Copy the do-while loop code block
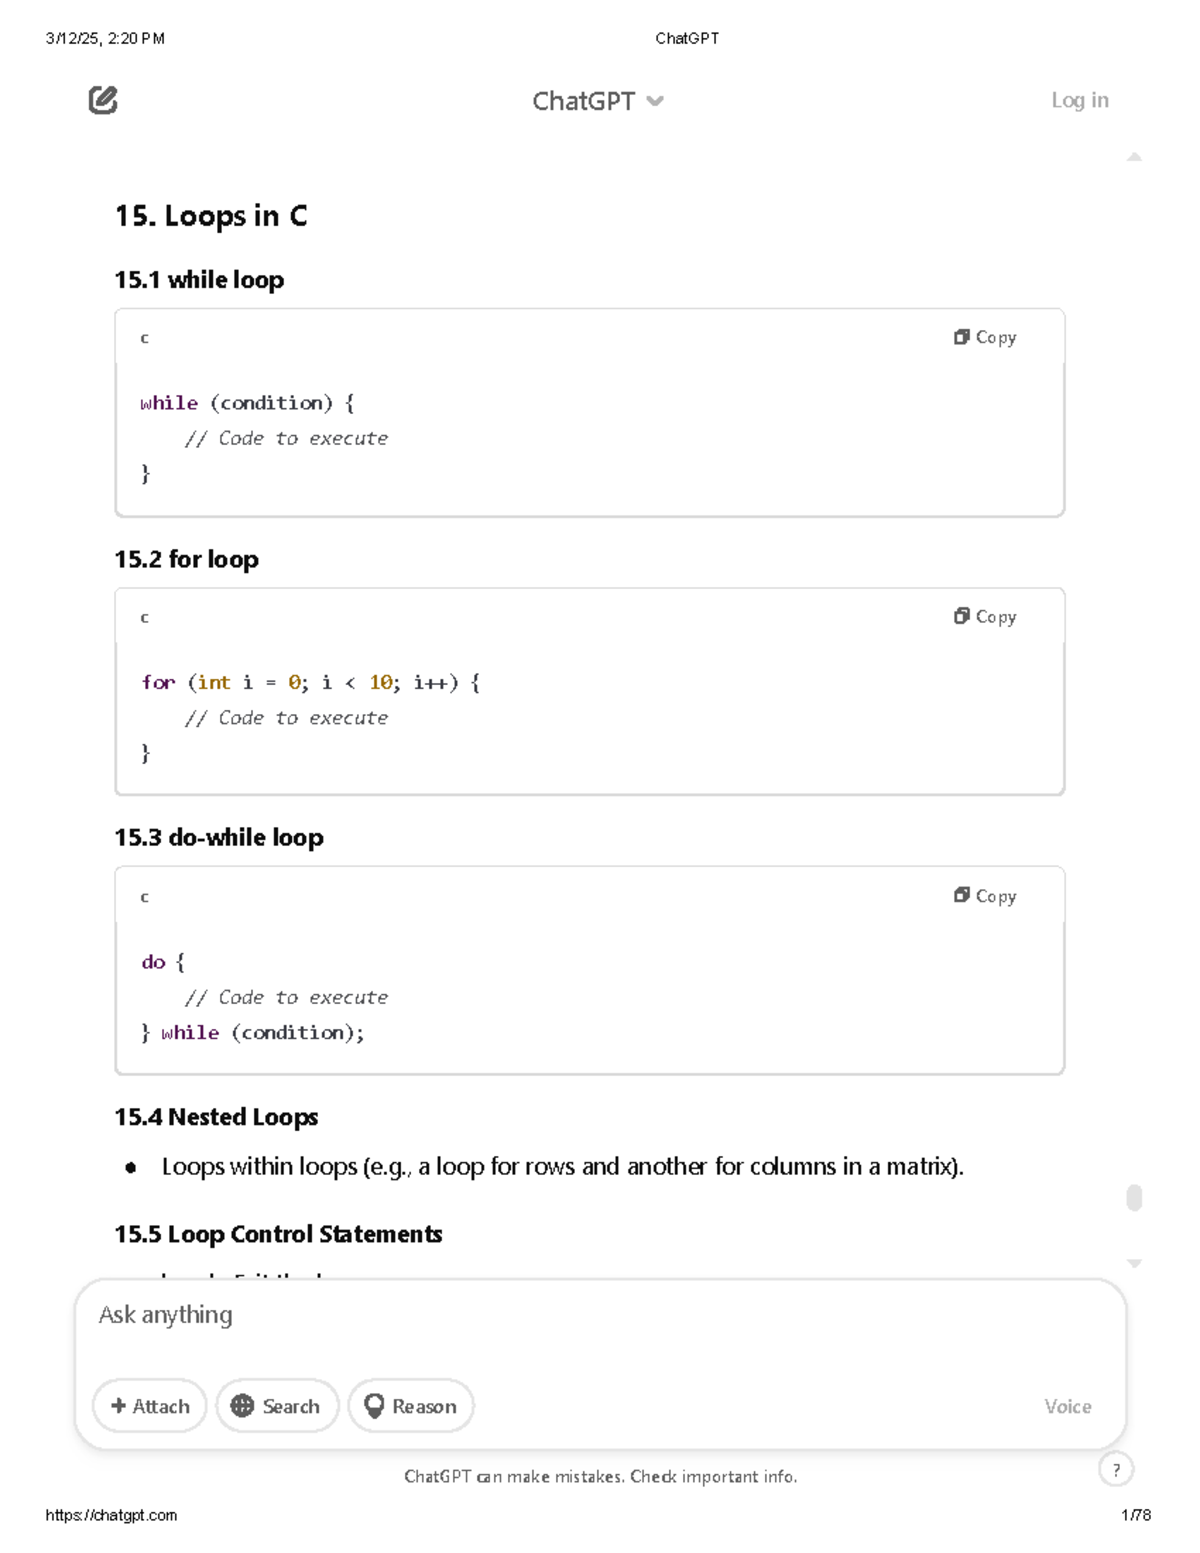Screen dimensions: 1200x1553 point(985,896)
